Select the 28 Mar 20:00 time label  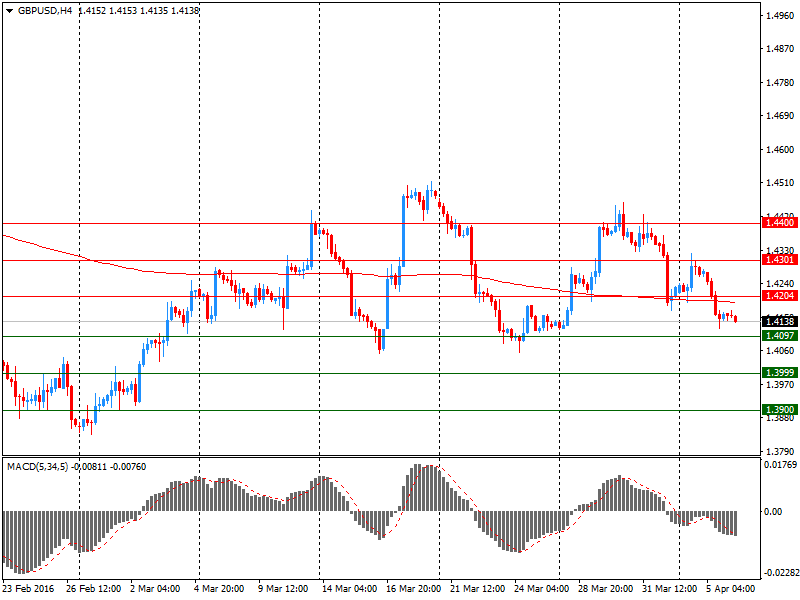pos(606,588)
